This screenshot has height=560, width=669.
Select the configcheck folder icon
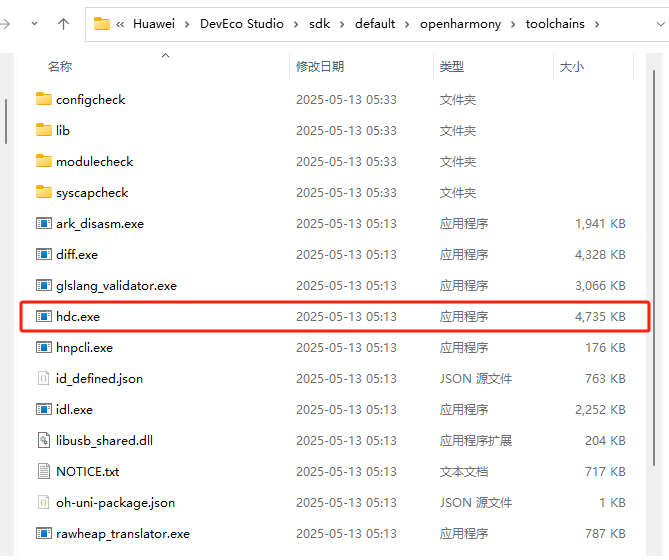coord(44,99)
